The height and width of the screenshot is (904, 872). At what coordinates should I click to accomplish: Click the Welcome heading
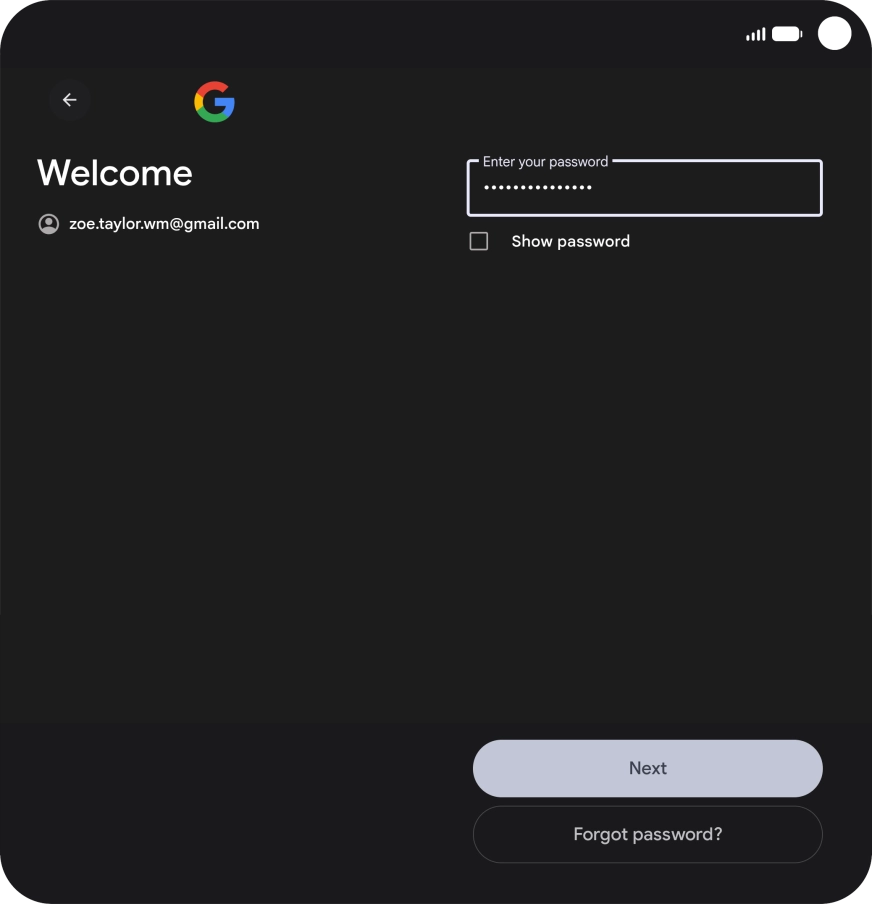coord(115,172)
